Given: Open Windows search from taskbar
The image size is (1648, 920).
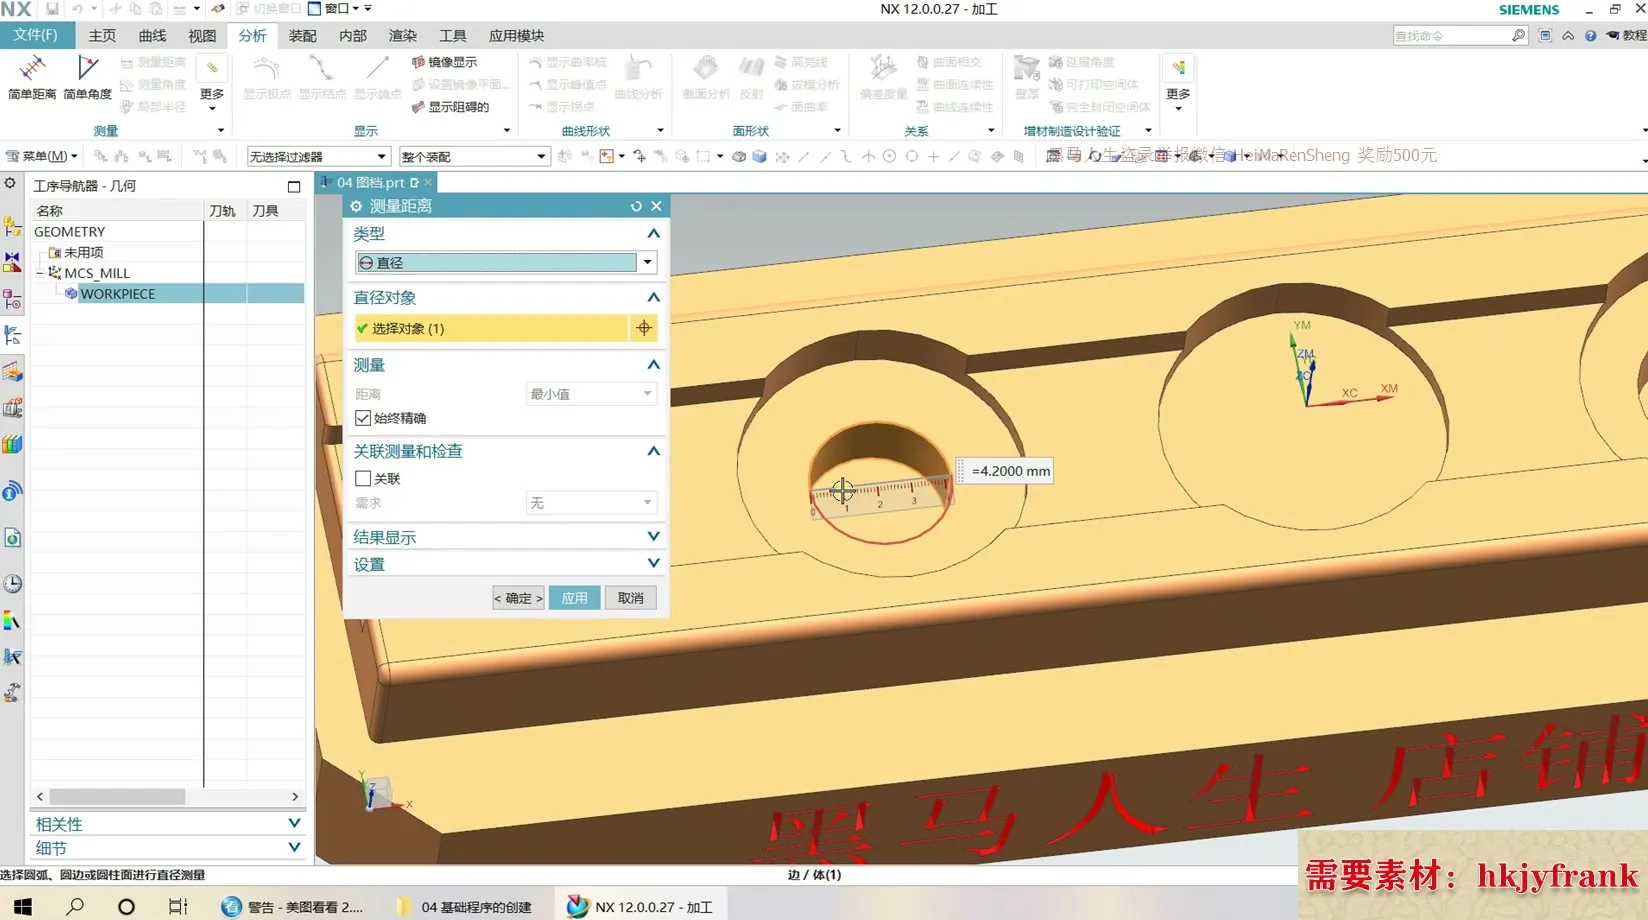Looking at the screenshot, I should 75,906.
